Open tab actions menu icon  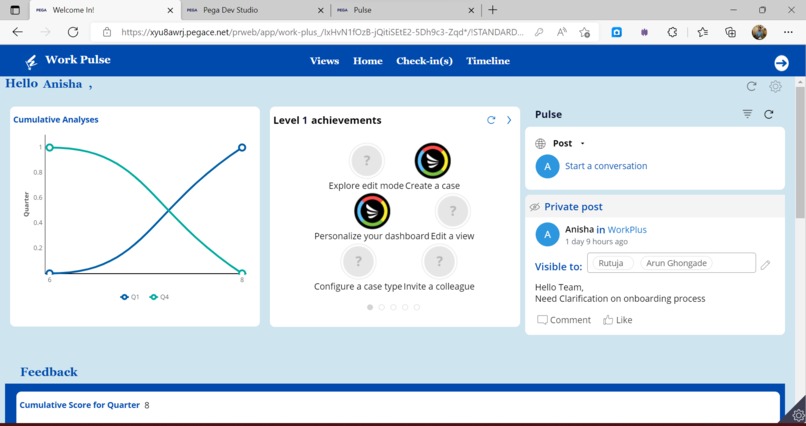pyautogui.click(x=15, y=10)
